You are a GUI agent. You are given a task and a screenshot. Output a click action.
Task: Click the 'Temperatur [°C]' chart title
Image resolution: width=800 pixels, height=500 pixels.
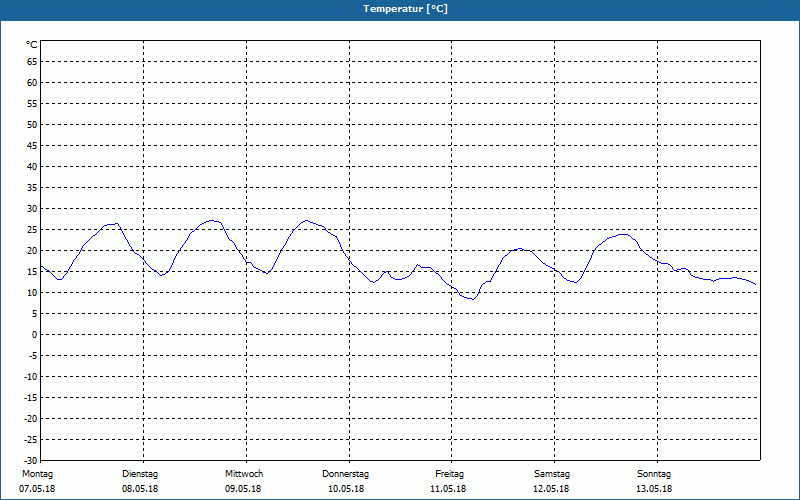pyautogui.click(x=405, y=9)
